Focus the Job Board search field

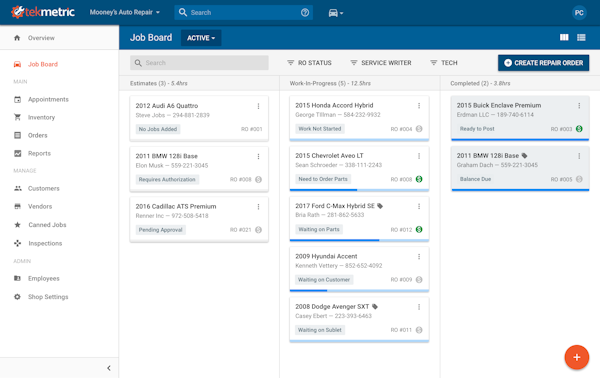(x=199, y=63)
